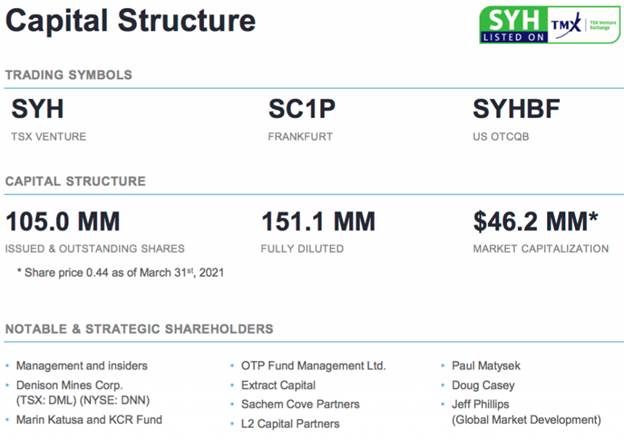Click the Capital Structure page title

pos(131,21)
